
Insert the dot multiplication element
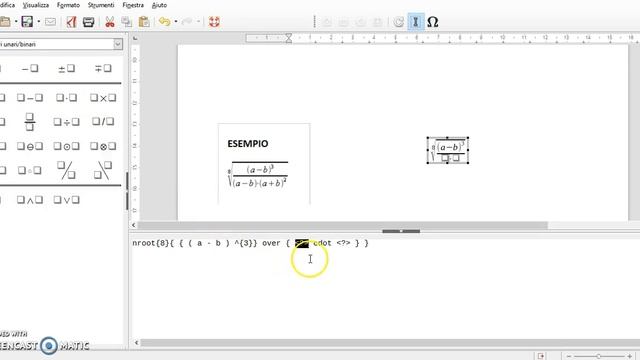67,98
